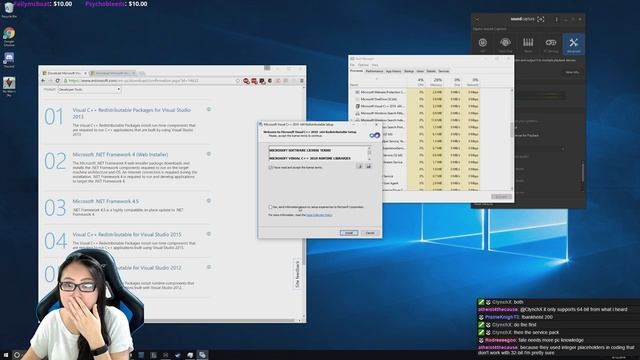Open the first circular tab icon in sound capture app
This screenshot has height=360, width=640.
(x=482, y=44)
